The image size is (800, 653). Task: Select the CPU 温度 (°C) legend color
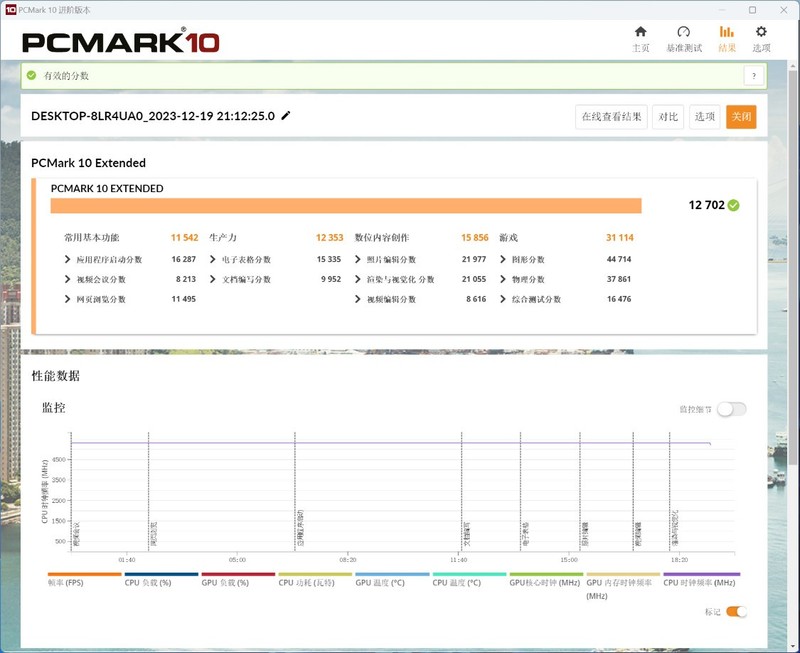(468, 575)
